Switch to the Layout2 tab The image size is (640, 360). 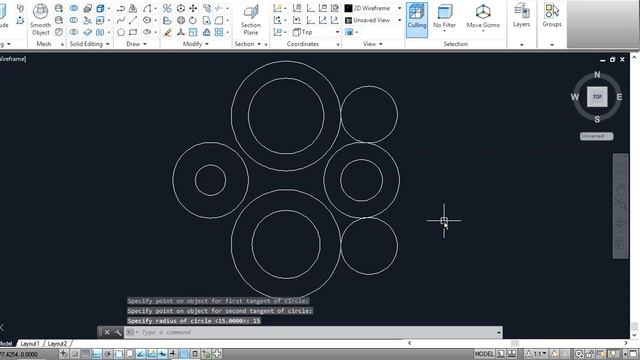(57, 344)
